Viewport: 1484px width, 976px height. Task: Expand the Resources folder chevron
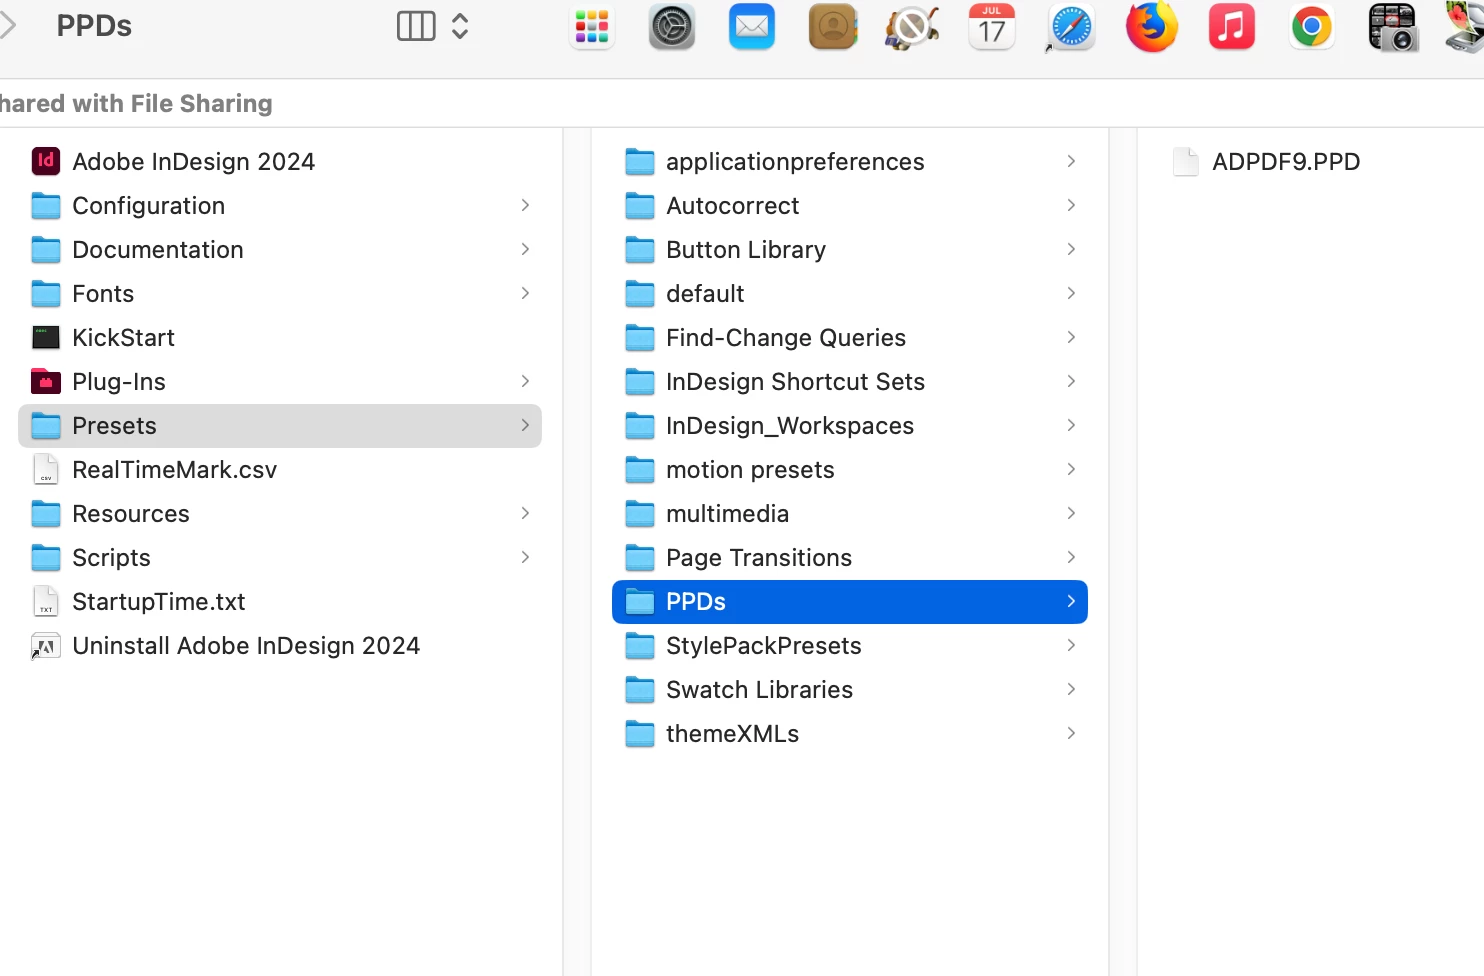tap(525, 513)
